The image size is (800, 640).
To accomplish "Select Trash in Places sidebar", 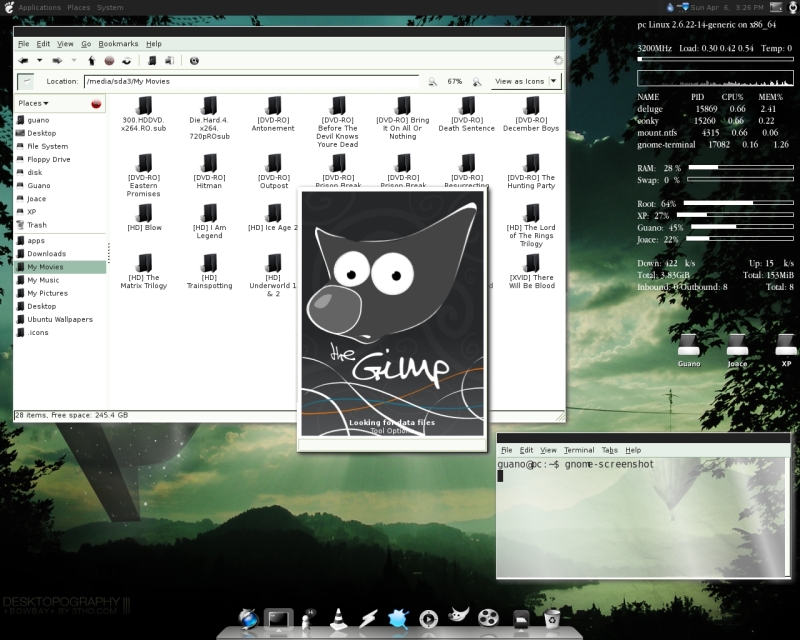I will (x=60, y=225).
